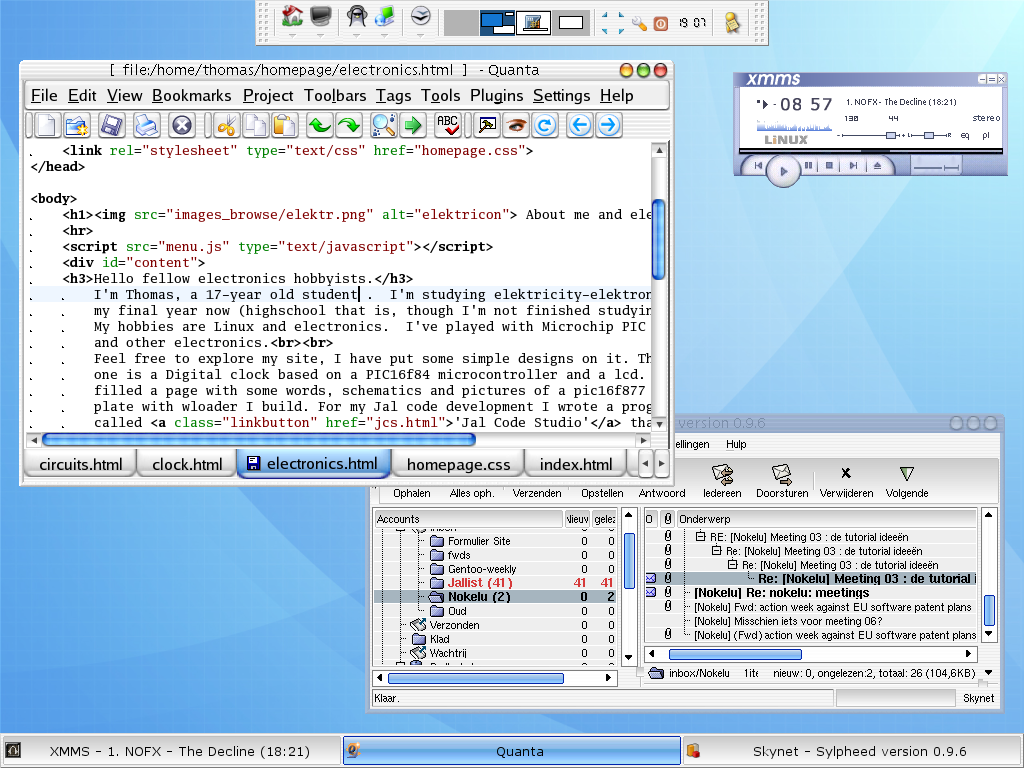Paste using the clipboard icon in Quanta
Image resolution: width=1024 pixels, height=768 pixels.
[285, 125]
